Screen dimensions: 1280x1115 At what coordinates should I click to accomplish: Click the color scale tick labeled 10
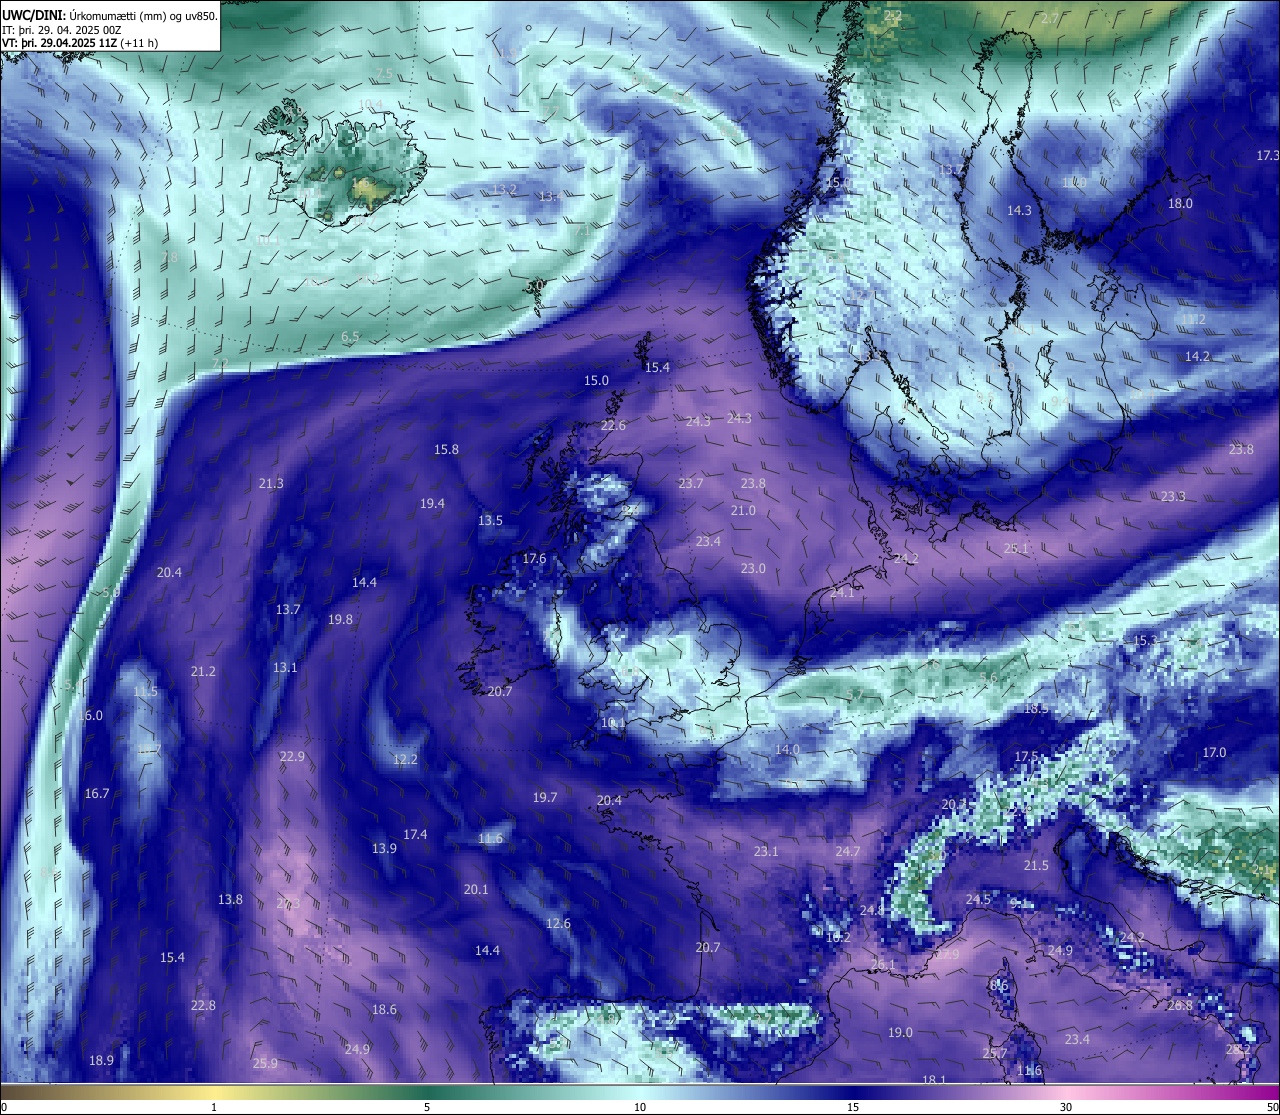pos(640,1107)
